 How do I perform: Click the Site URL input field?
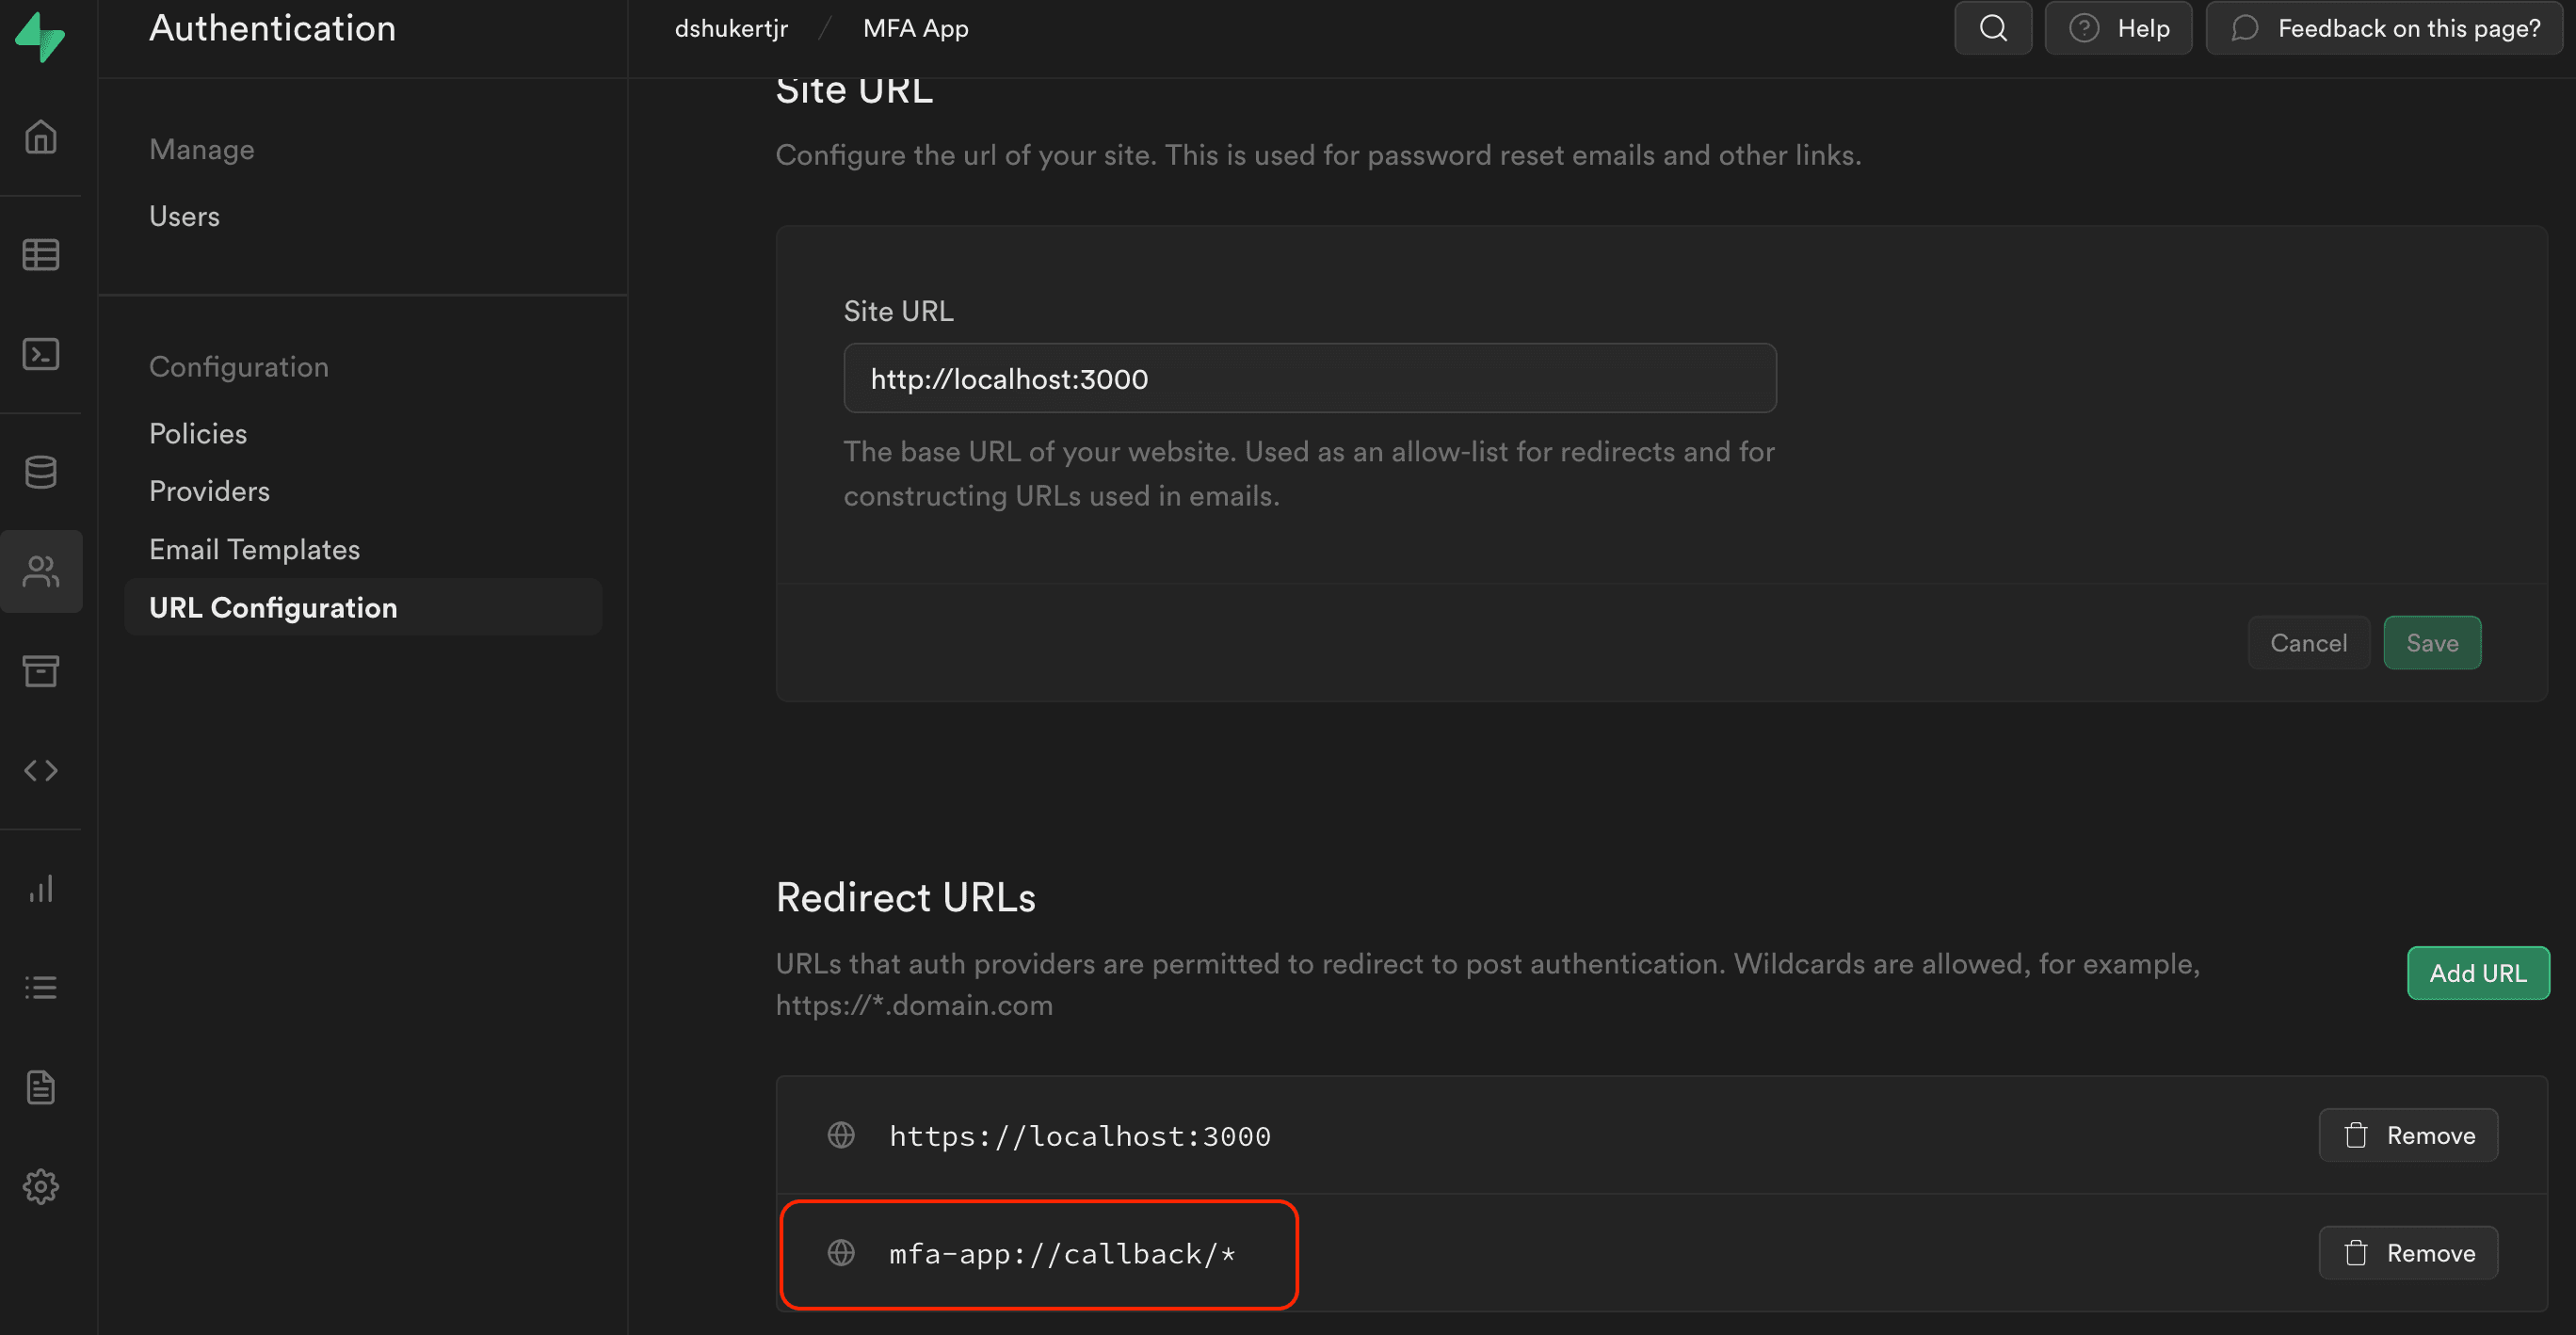coord(1310,377)
